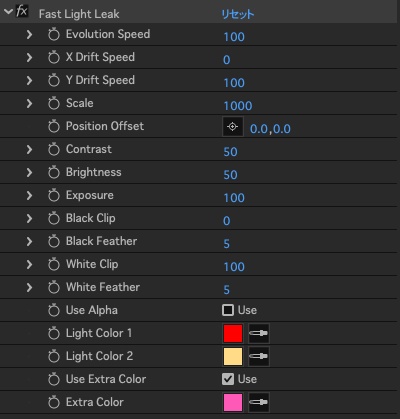Open the red Light Color 1 swatch
Screen dimensions: 400x419
click(233, 333)
